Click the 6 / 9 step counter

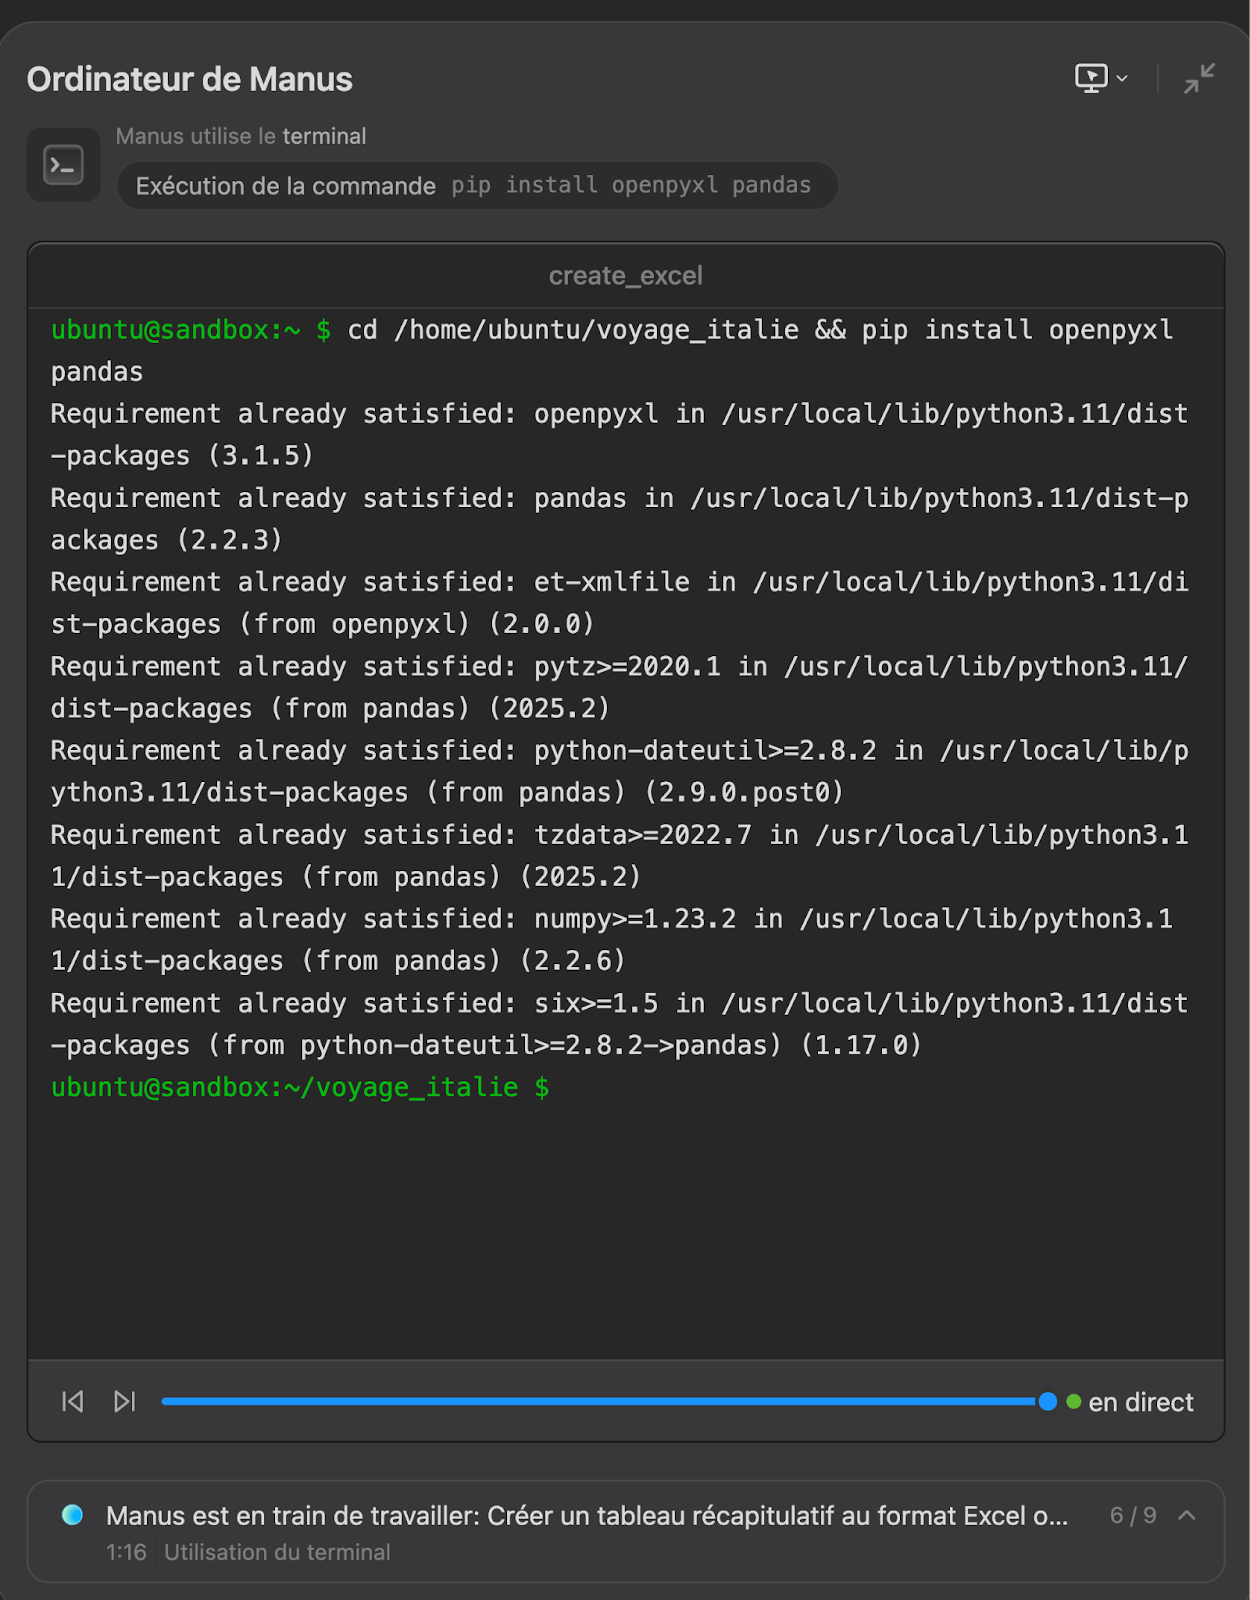[x=1133, y=1515]
